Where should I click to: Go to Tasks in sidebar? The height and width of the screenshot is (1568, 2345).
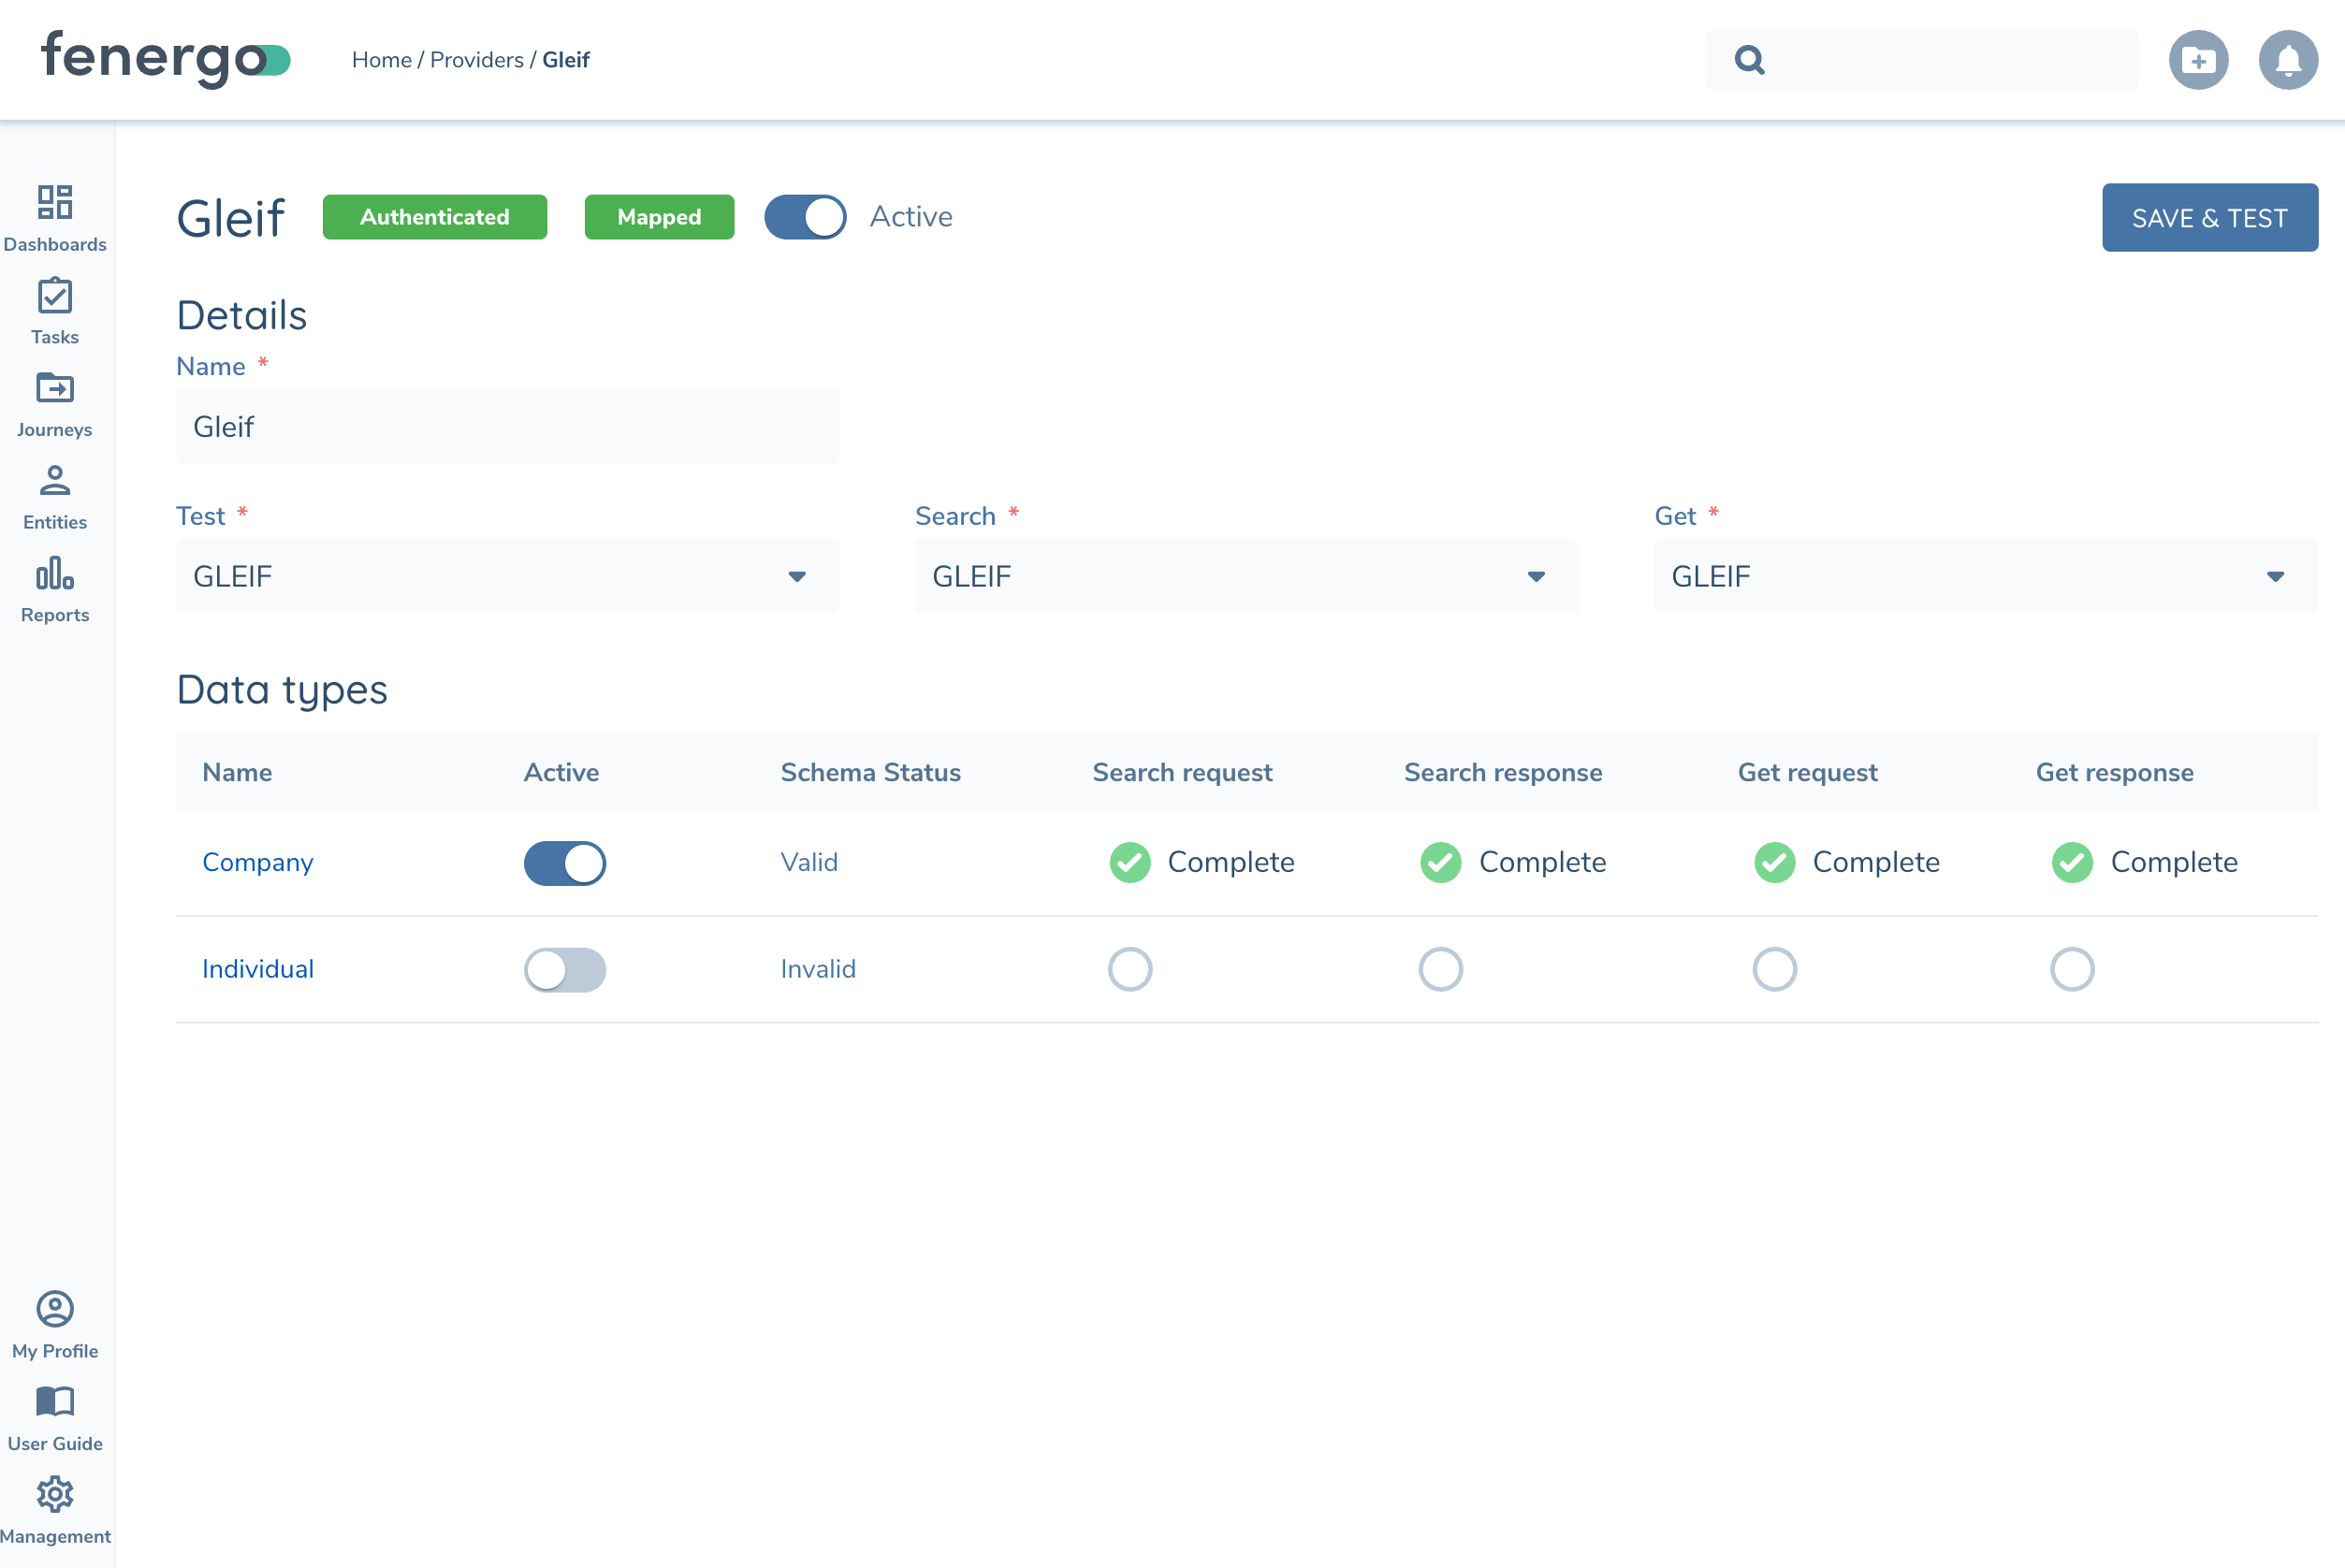point(55,297)
